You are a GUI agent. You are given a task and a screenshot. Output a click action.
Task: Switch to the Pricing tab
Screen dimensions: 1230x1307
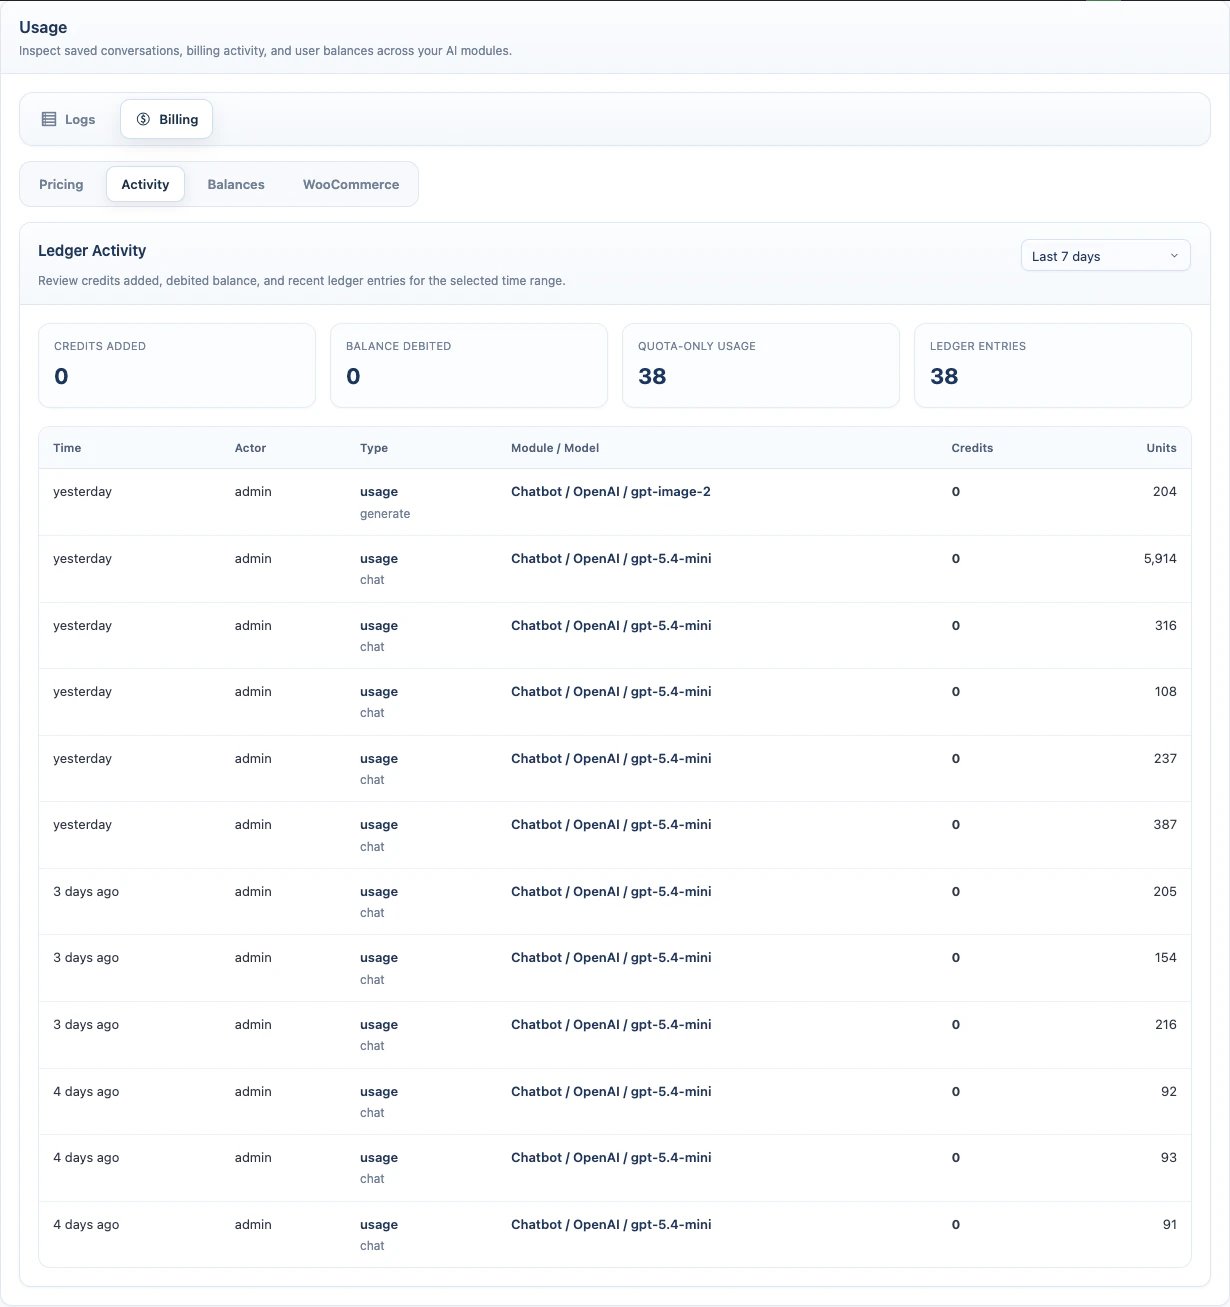(x=61, y=184)
